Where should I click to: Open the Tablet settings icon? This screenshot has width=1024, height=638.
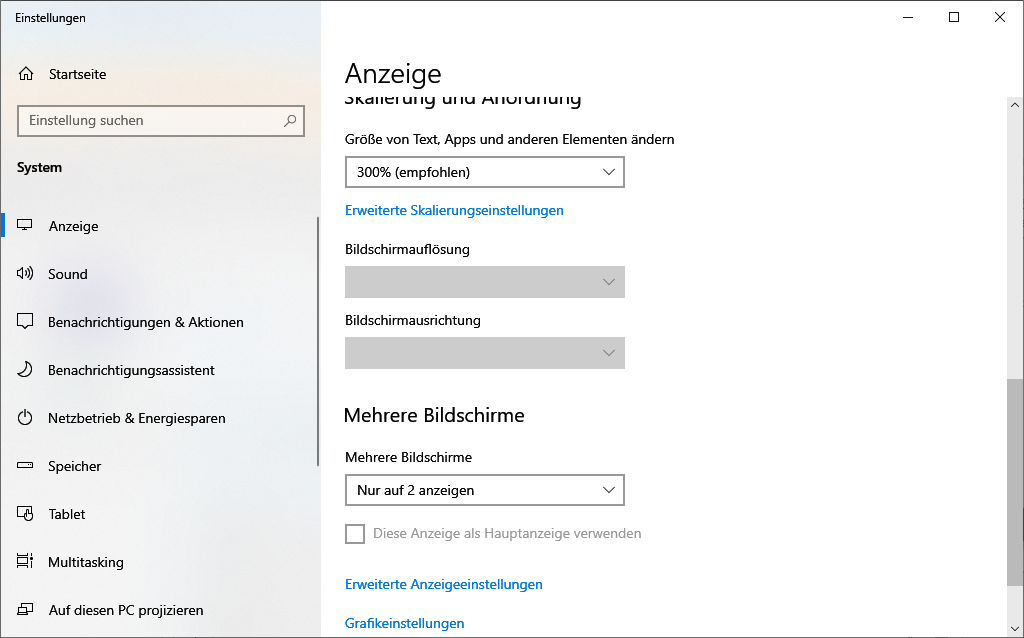click(25, 514)
